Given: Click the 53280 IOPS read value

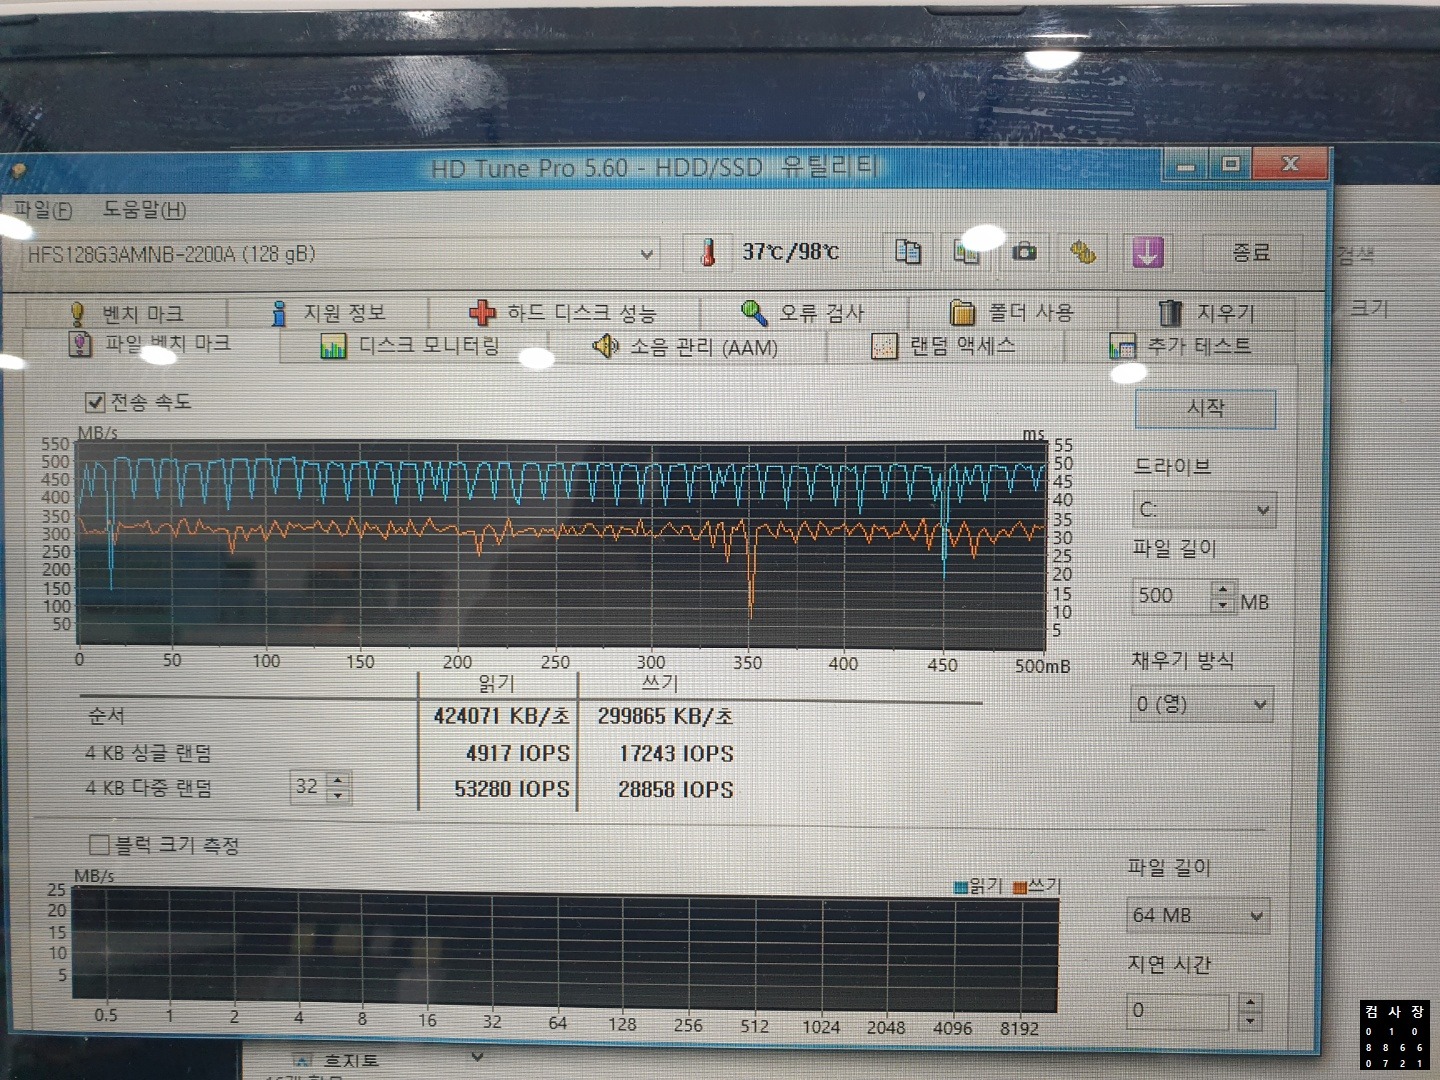Looking at the screenshot, I should tap(512, 789).
